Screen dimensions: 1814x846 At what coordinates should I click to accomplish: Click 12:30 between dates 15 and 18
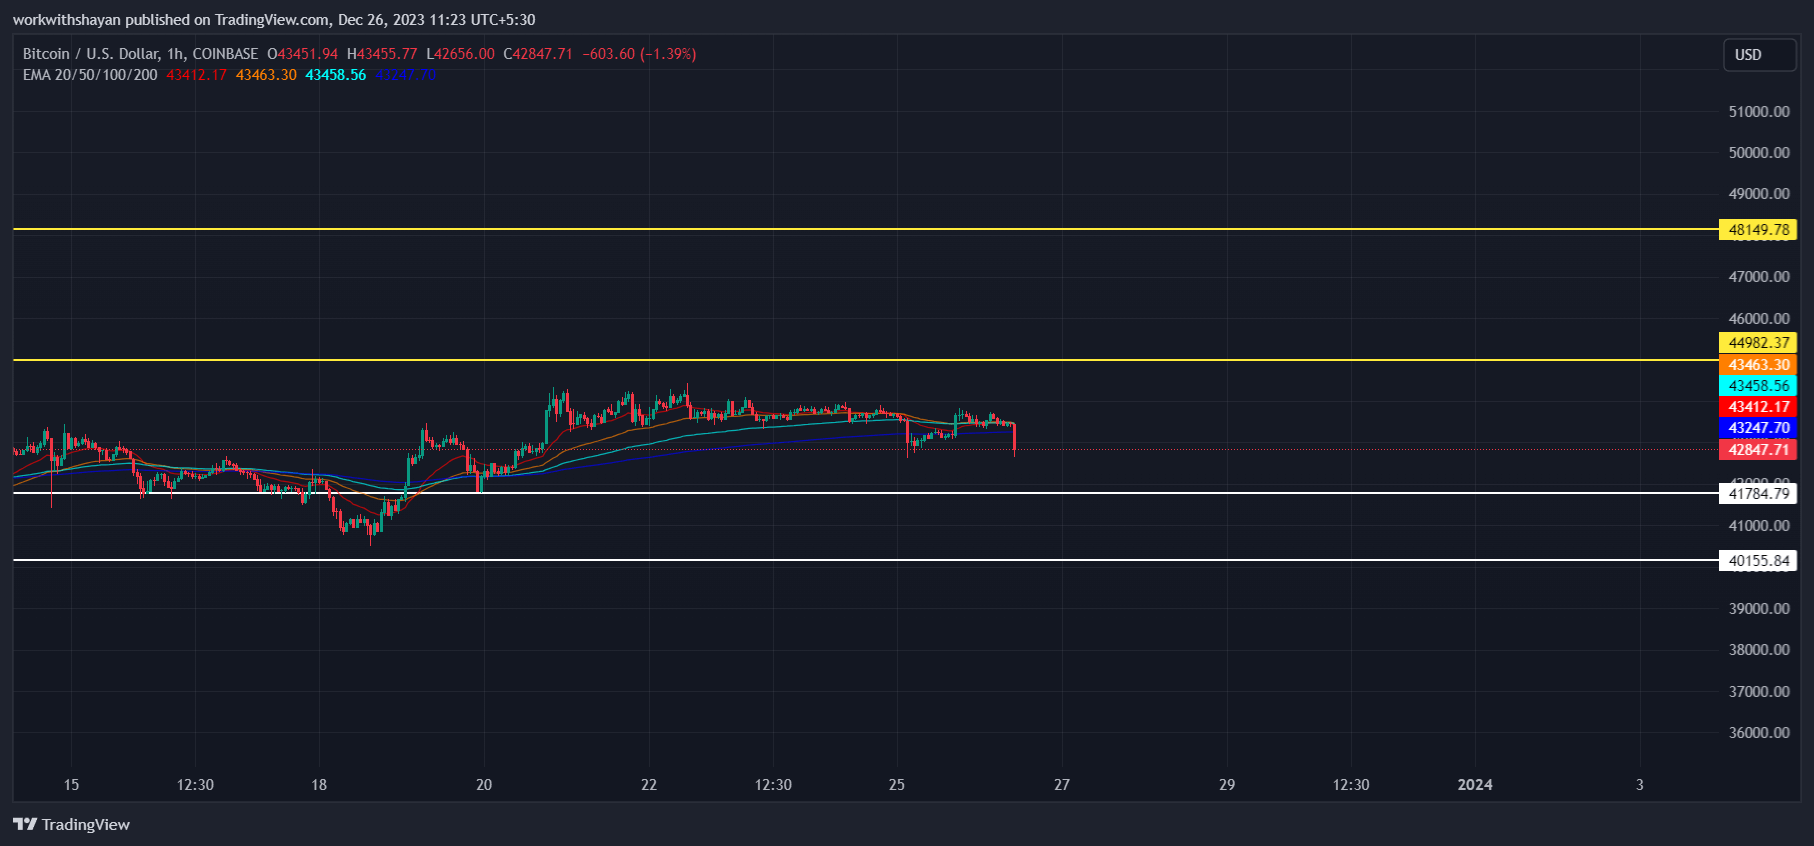coord(195,785)
